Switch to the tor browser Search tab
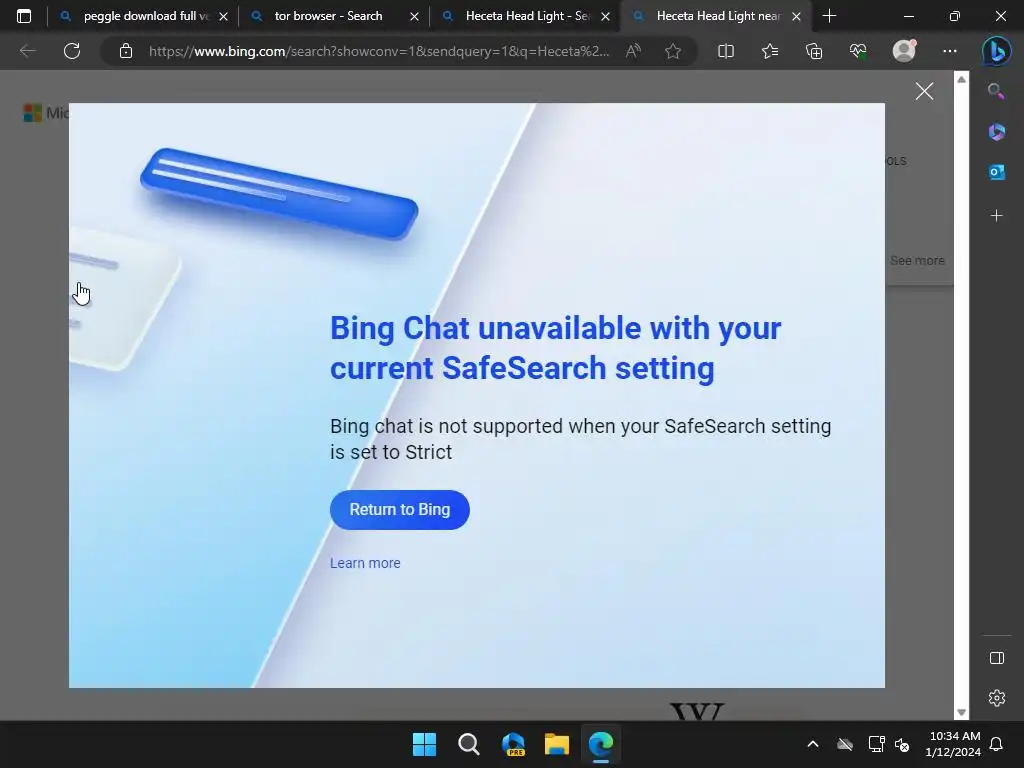The image size is (1024, 768). click(334, 16)
